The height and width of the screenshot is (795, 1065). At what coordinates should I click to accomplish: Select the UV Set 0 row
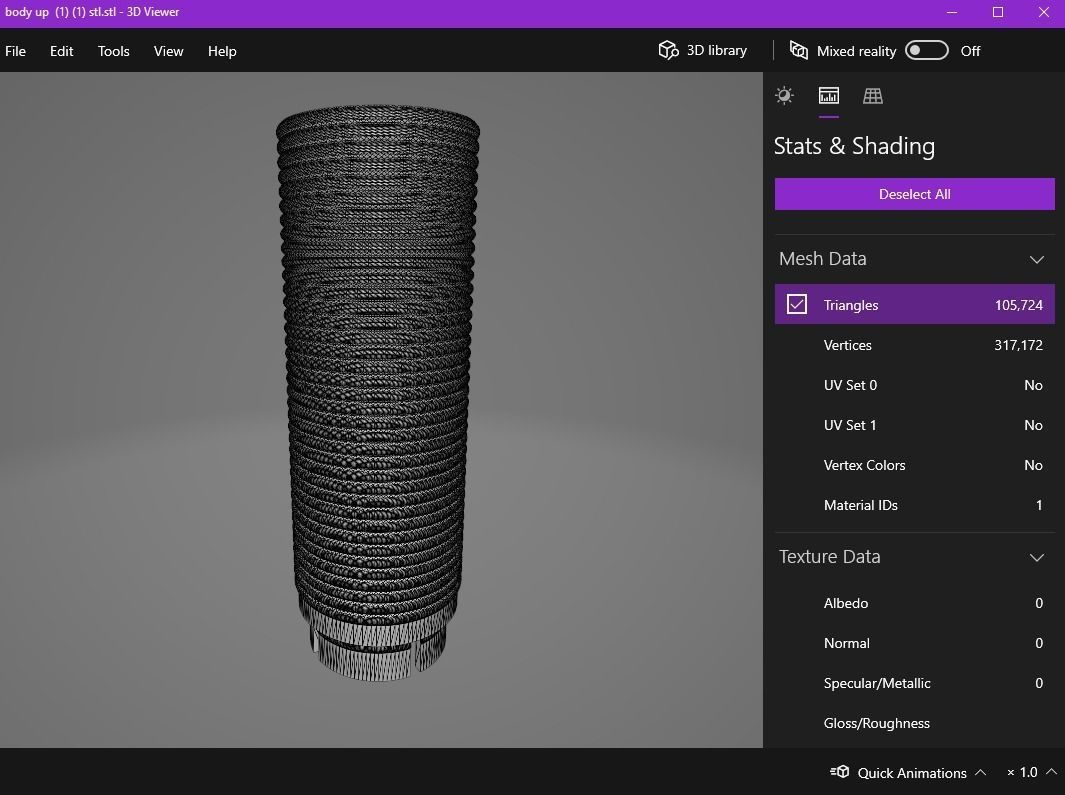pyautogui.click(x=914, y=385)
